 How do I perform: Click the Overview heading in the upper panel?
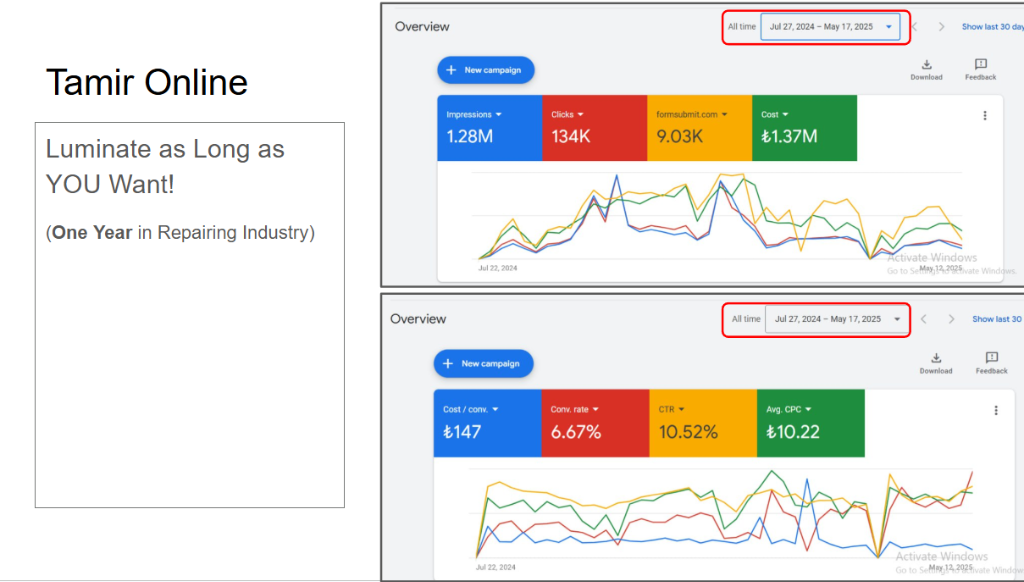tap(422, 27)
